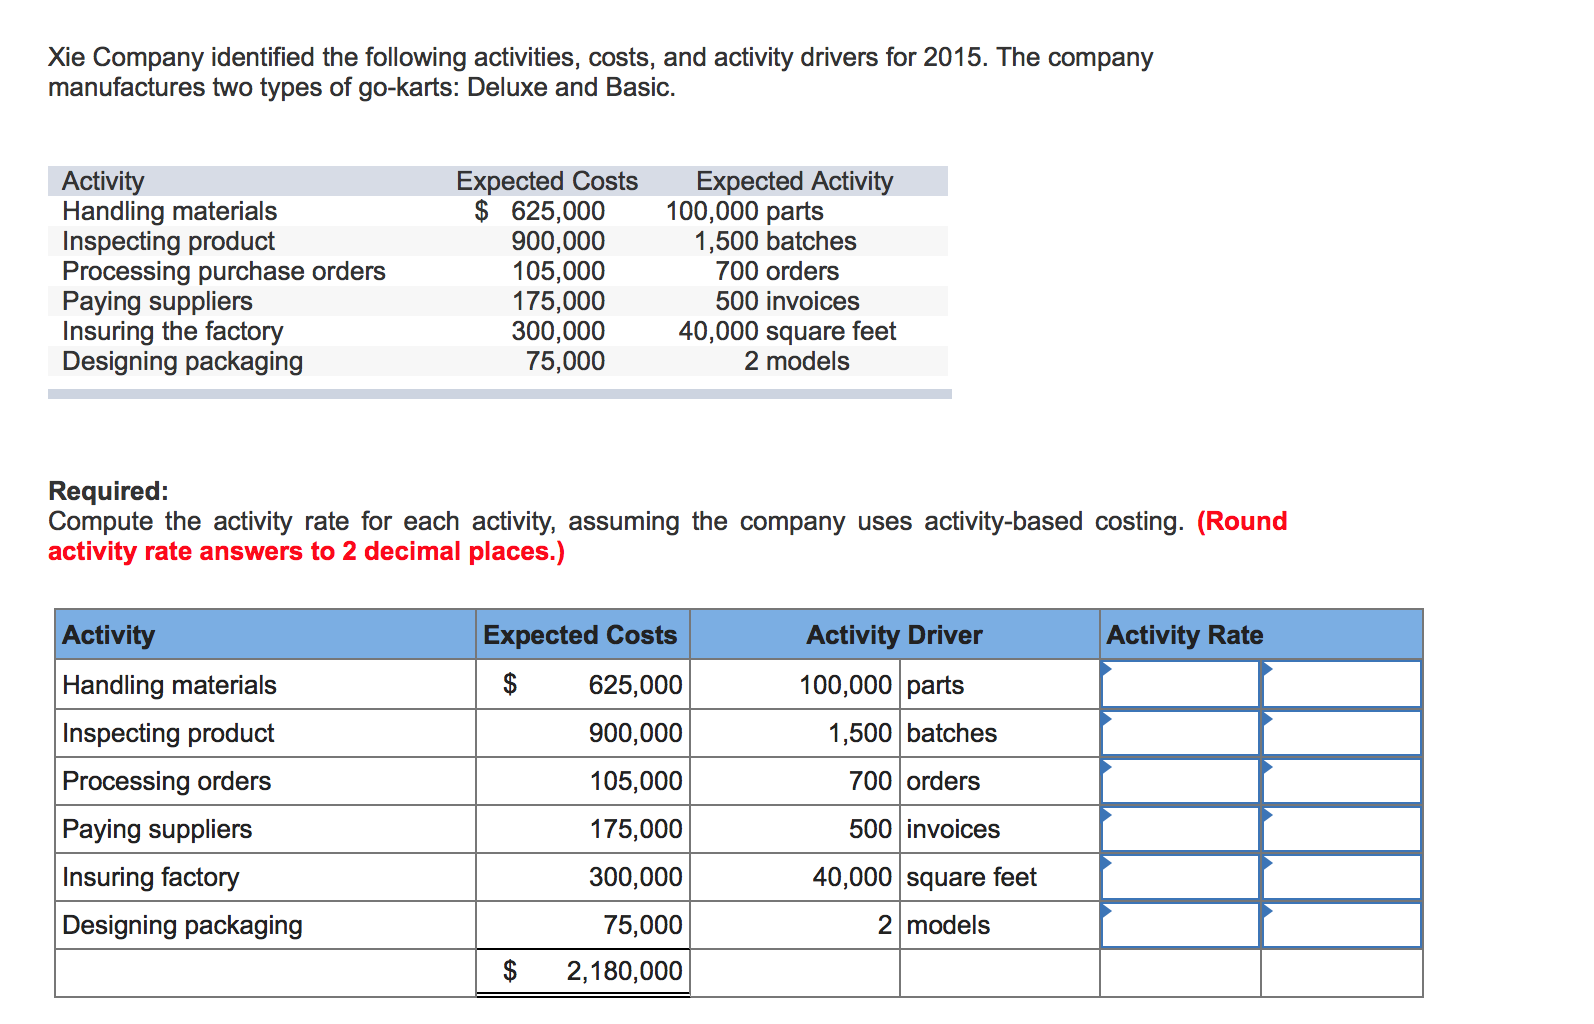The image size is (1594, 1024).
Task: Click the 'Required:' heading
Action: (x=109, y=491)
